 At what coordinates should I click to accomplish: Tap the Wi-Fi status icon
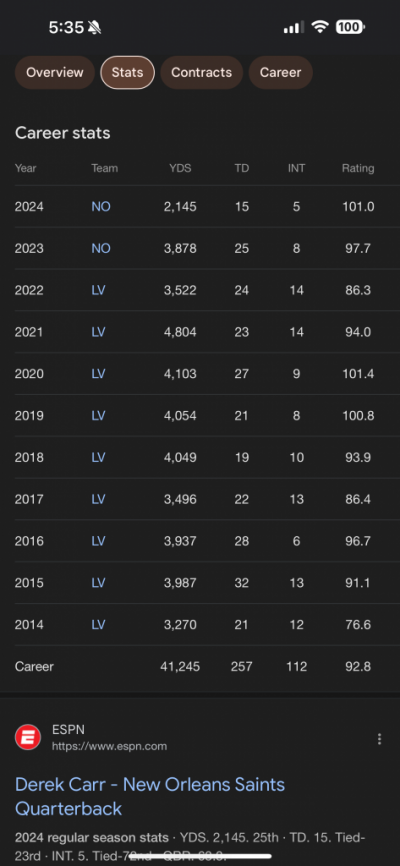319,27
